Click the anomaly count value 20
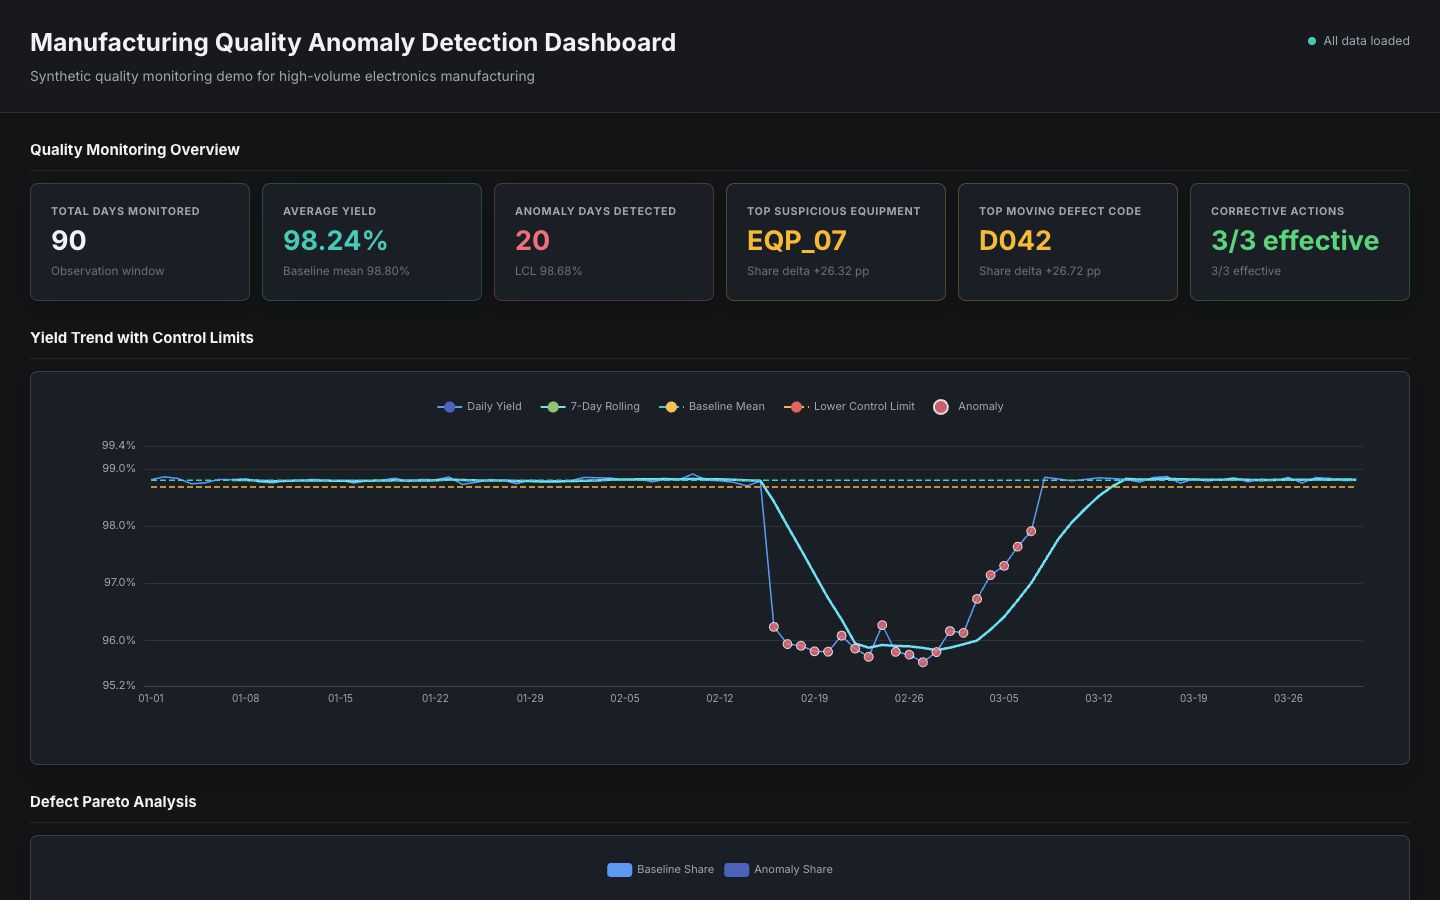The width and height of the screenshot is (1440, 900). (532, 241)
